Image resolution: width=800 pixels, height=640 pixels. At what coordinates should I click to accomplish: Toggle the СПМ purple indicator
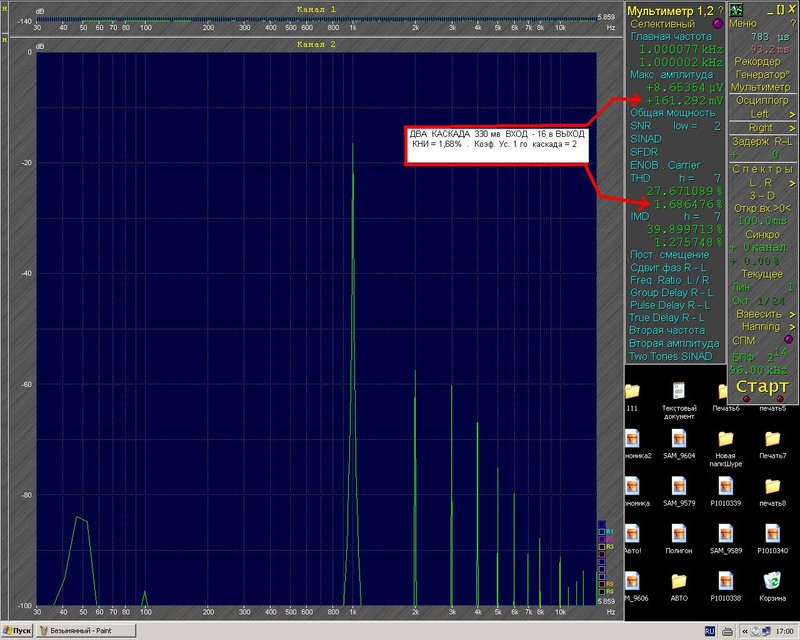click(x=788, y=340)
